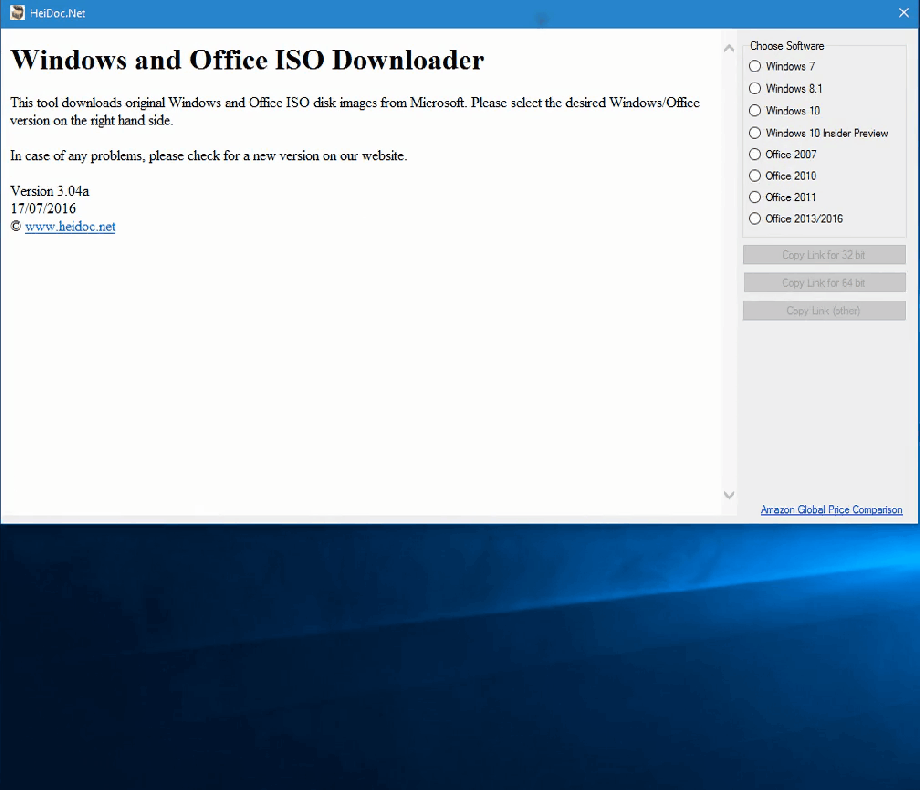Pick Windows 10 Insider Preview option
This screenshot has height=790, width=920.
[756, 133]
